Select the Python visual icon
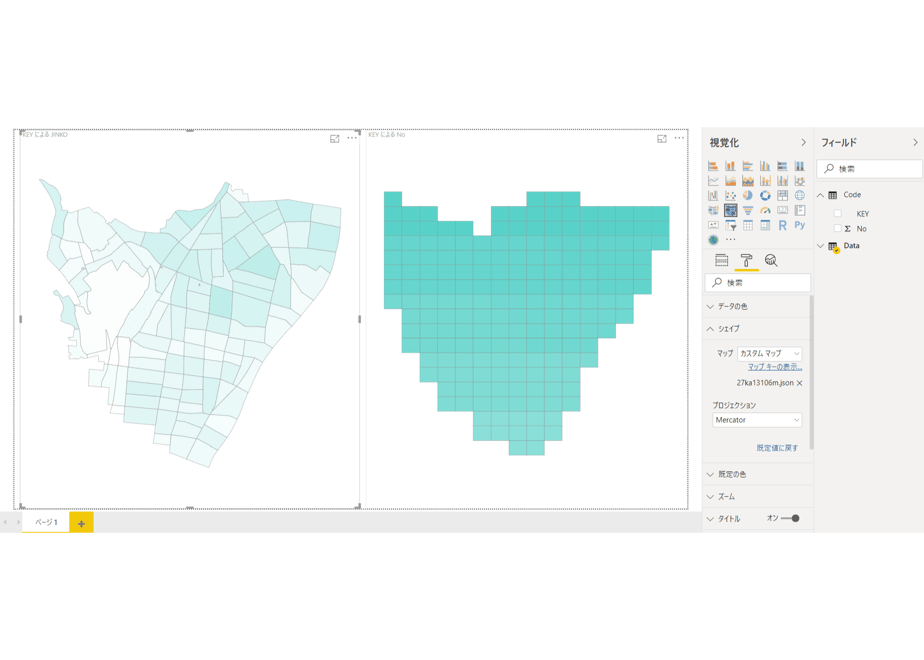924x660 pixels. tap(800, 225)
